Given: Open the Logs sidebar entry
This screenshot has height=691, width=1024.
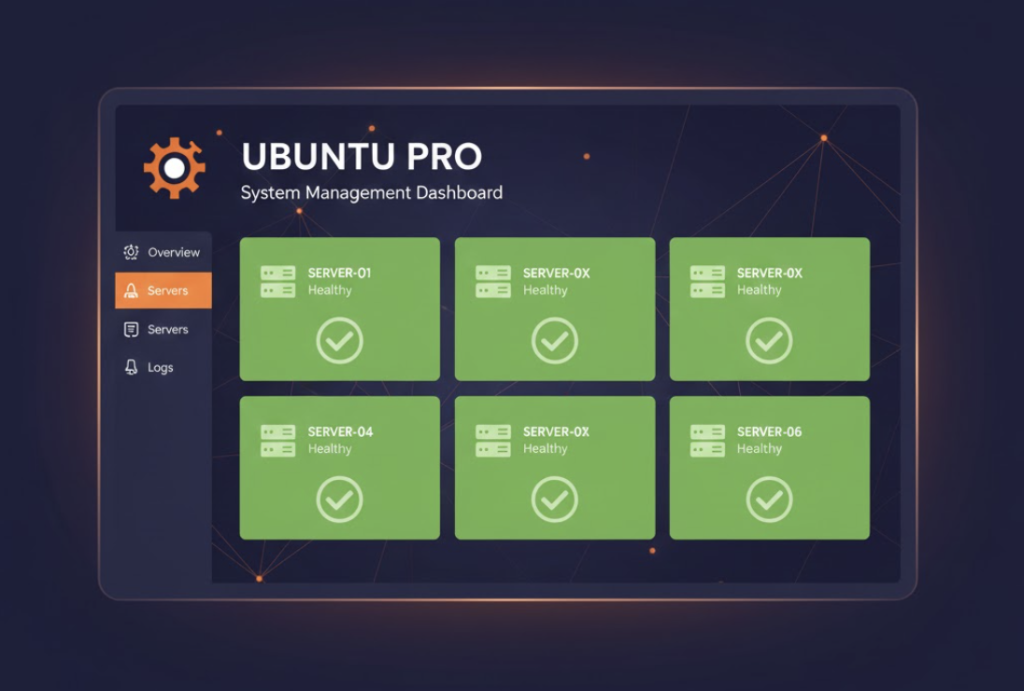Looking at the screenshot, I should point(163,367).
